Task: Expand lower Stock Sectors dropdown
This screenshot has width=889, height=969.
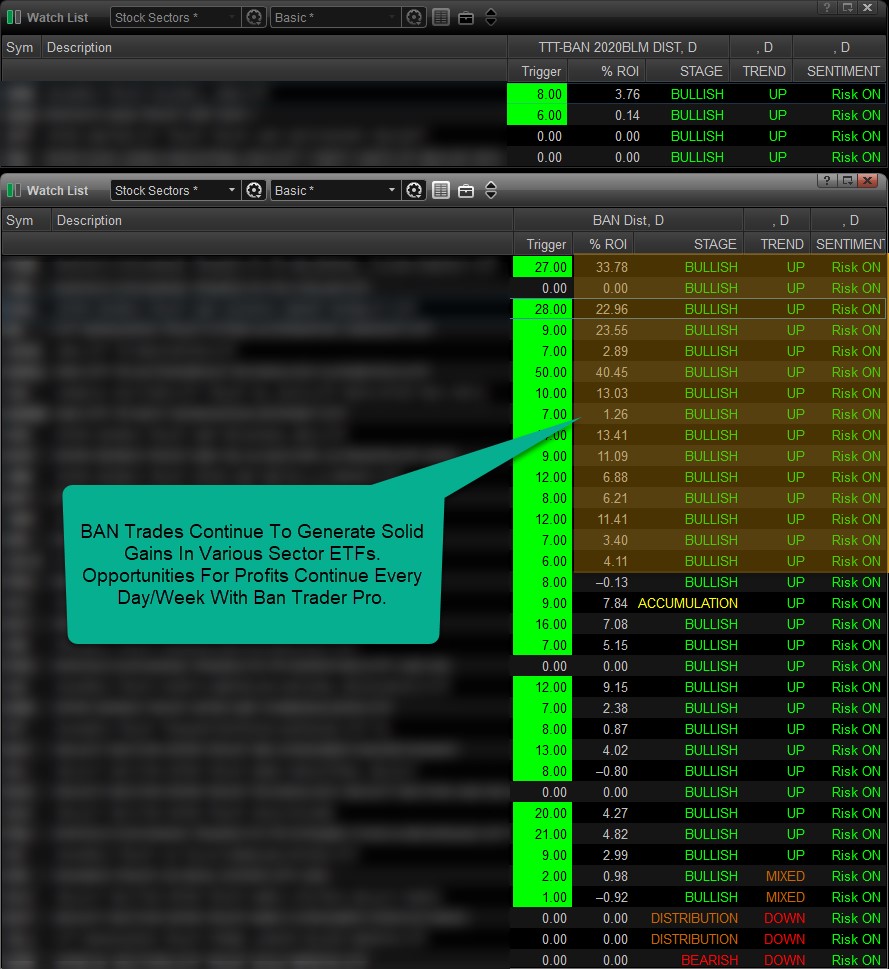Action: [175, 190]
